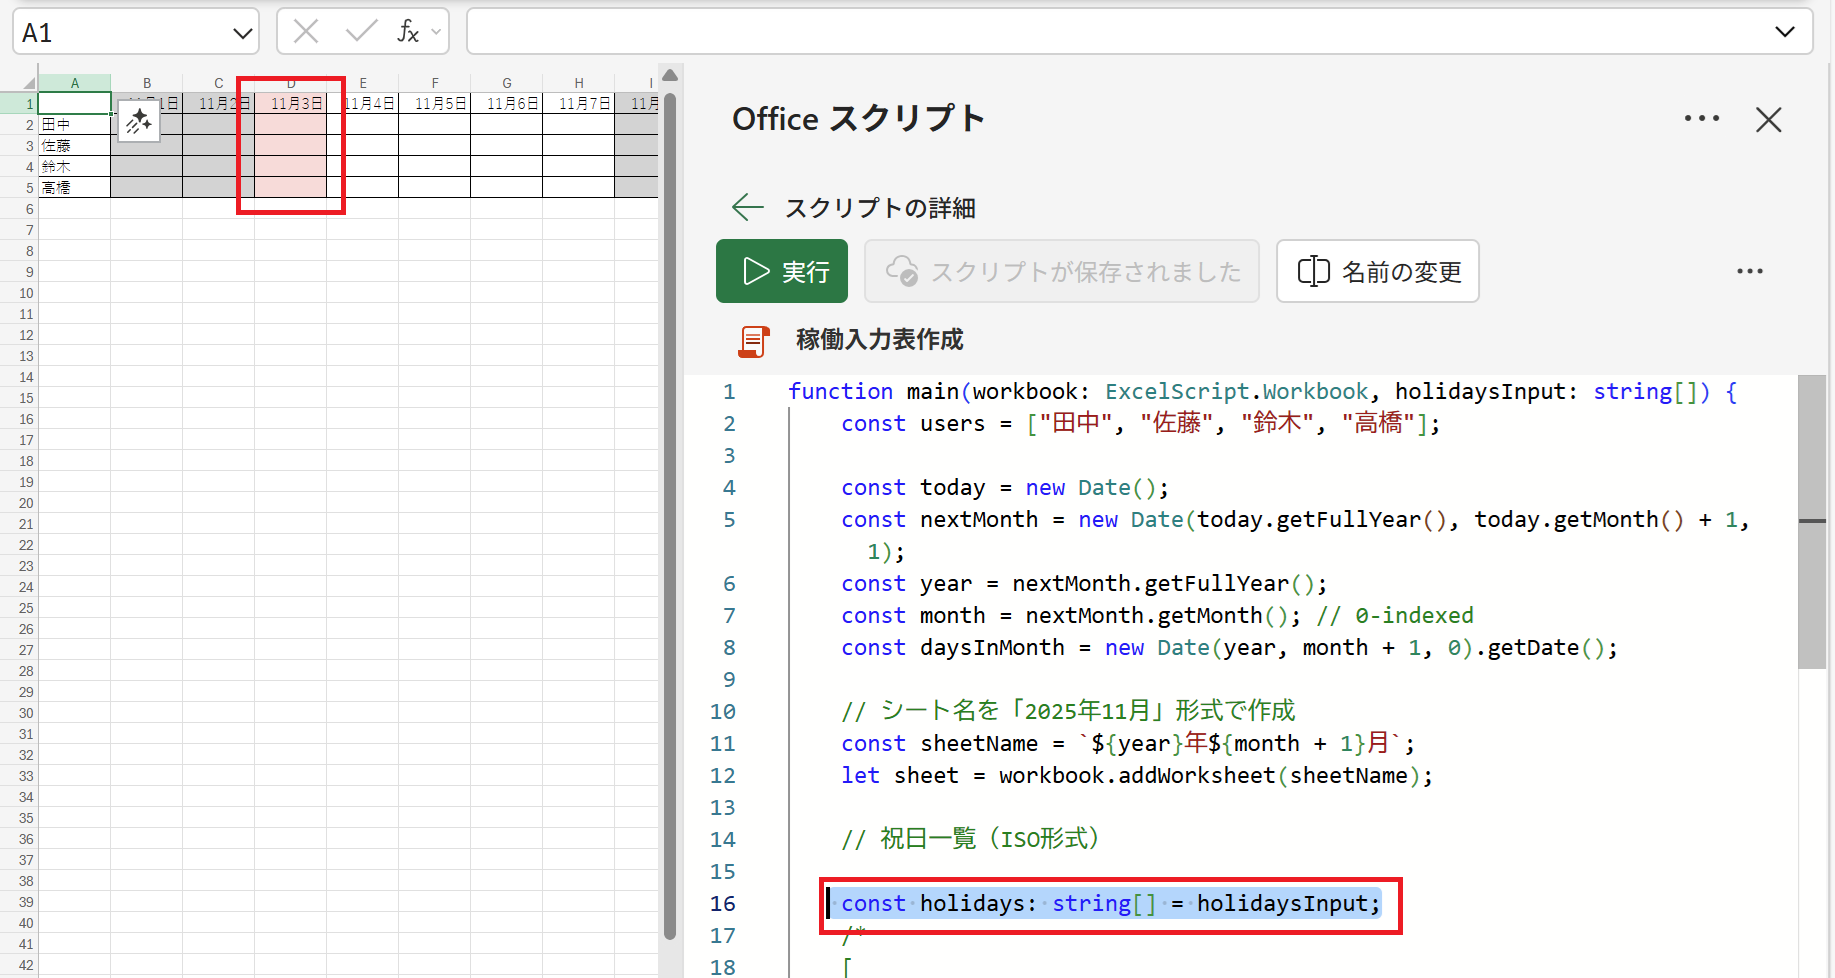
Task: Select cell A3 containing 佐藤
Action: 75,146
